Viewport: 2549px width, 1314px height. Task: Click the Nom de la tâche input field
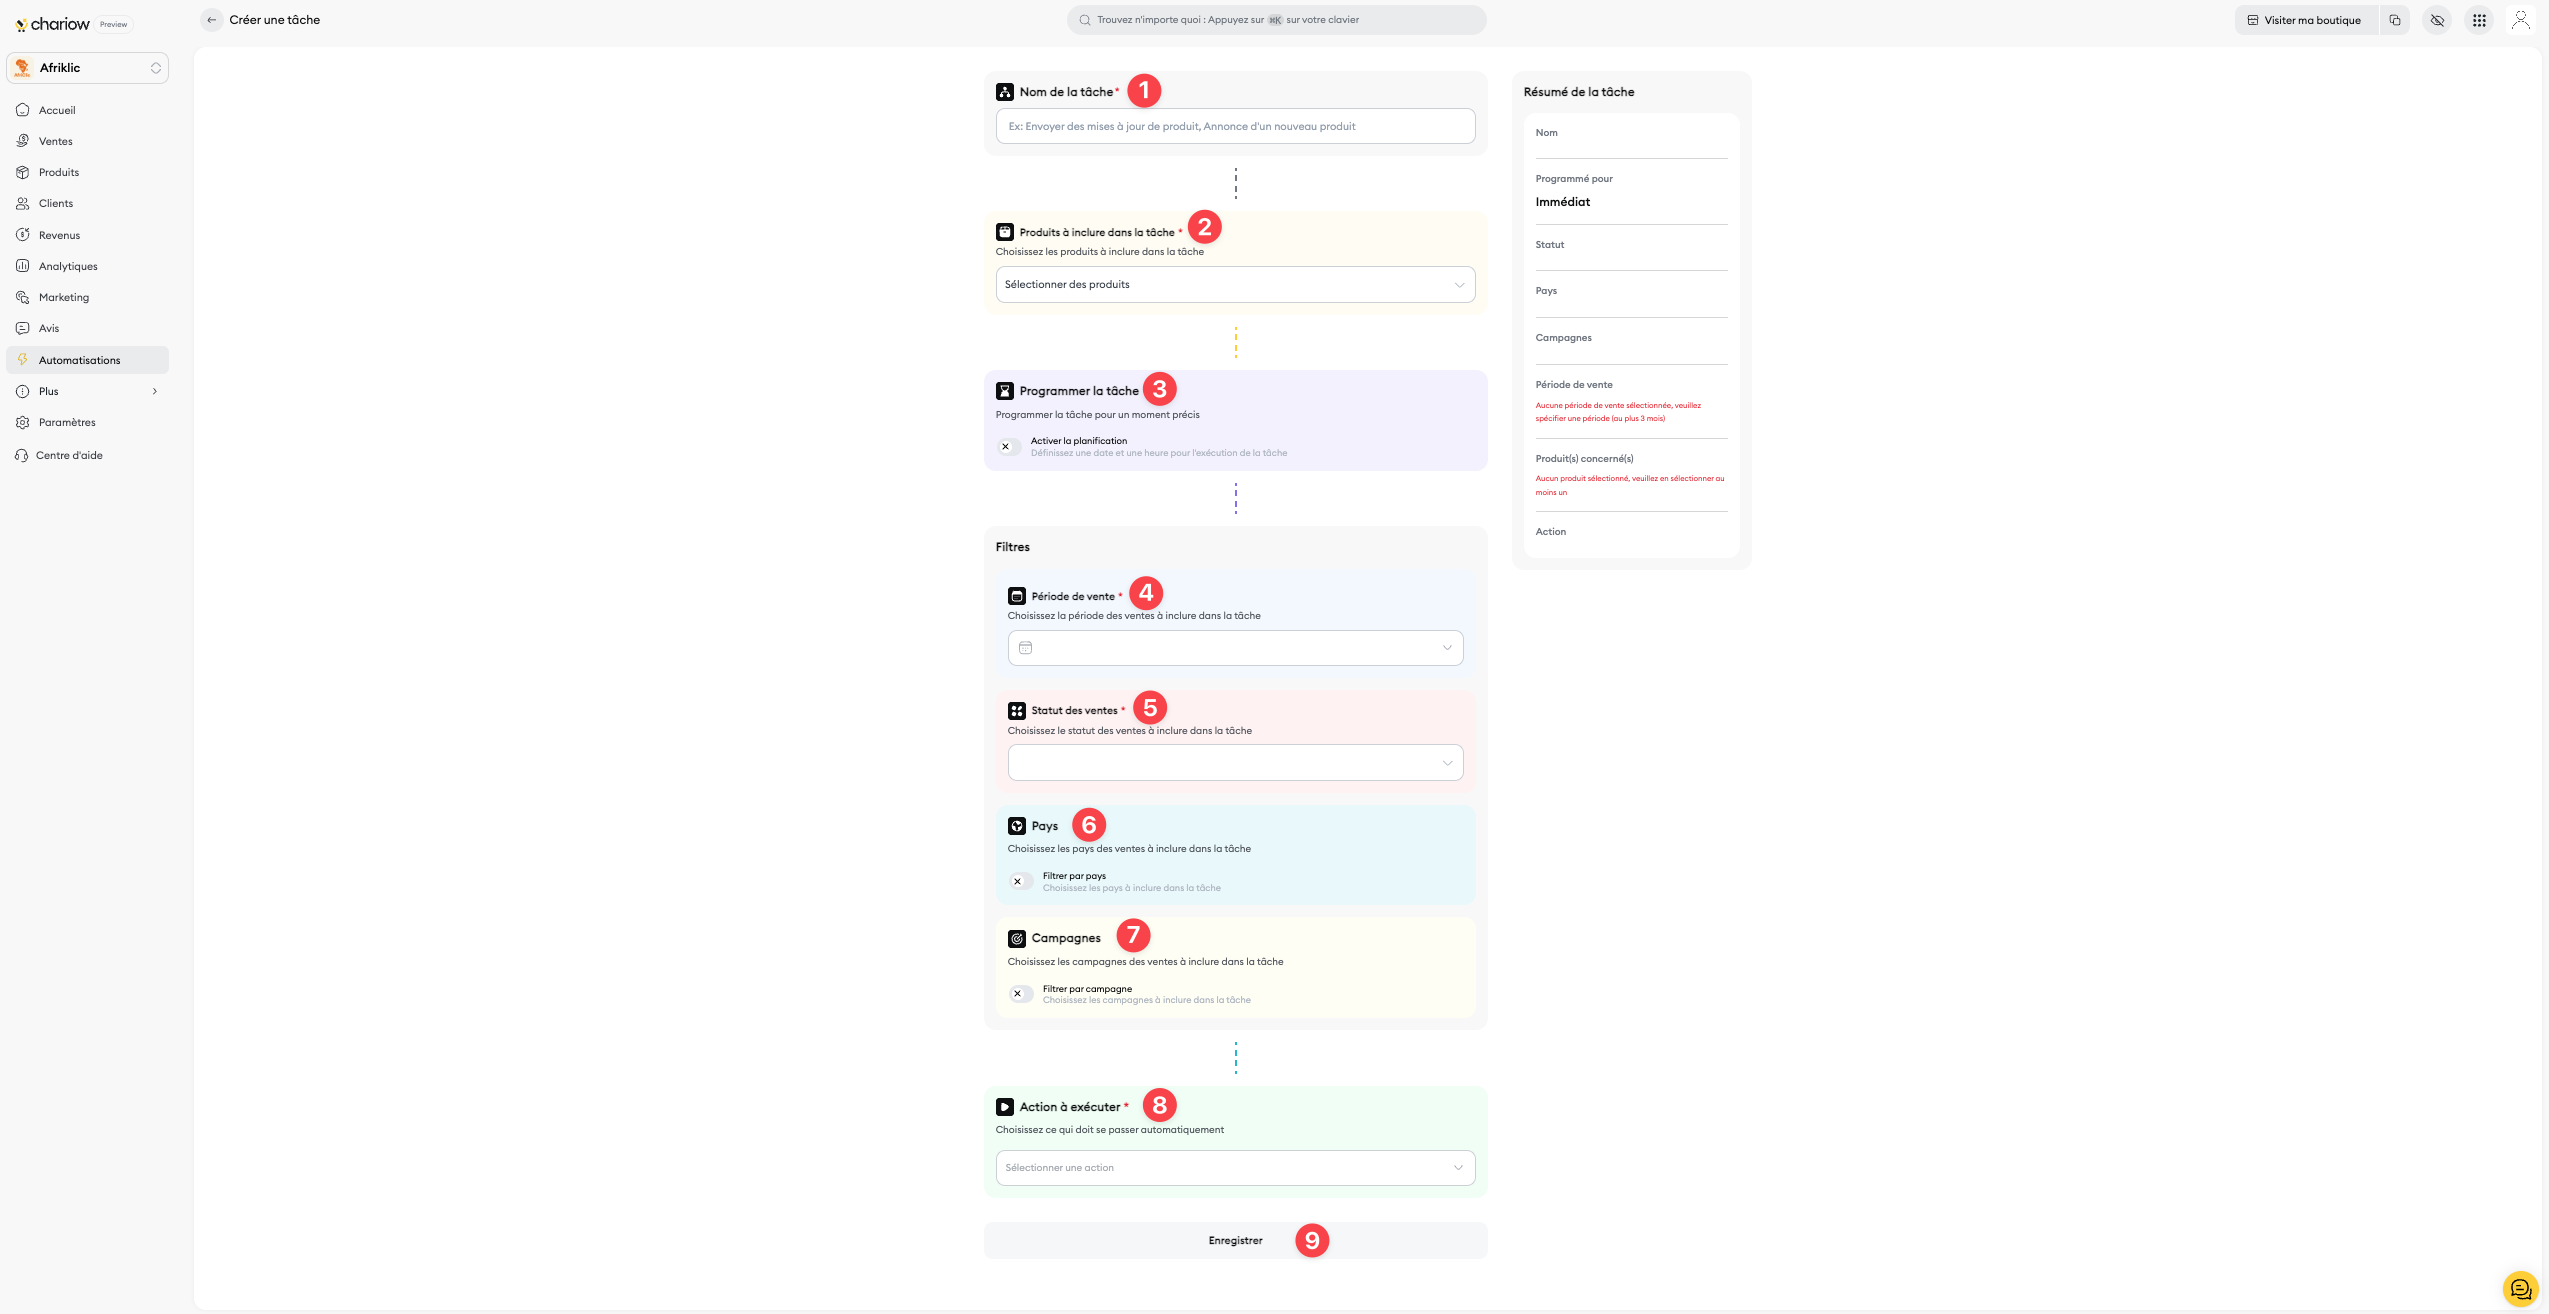click(x=1235, y=127)
